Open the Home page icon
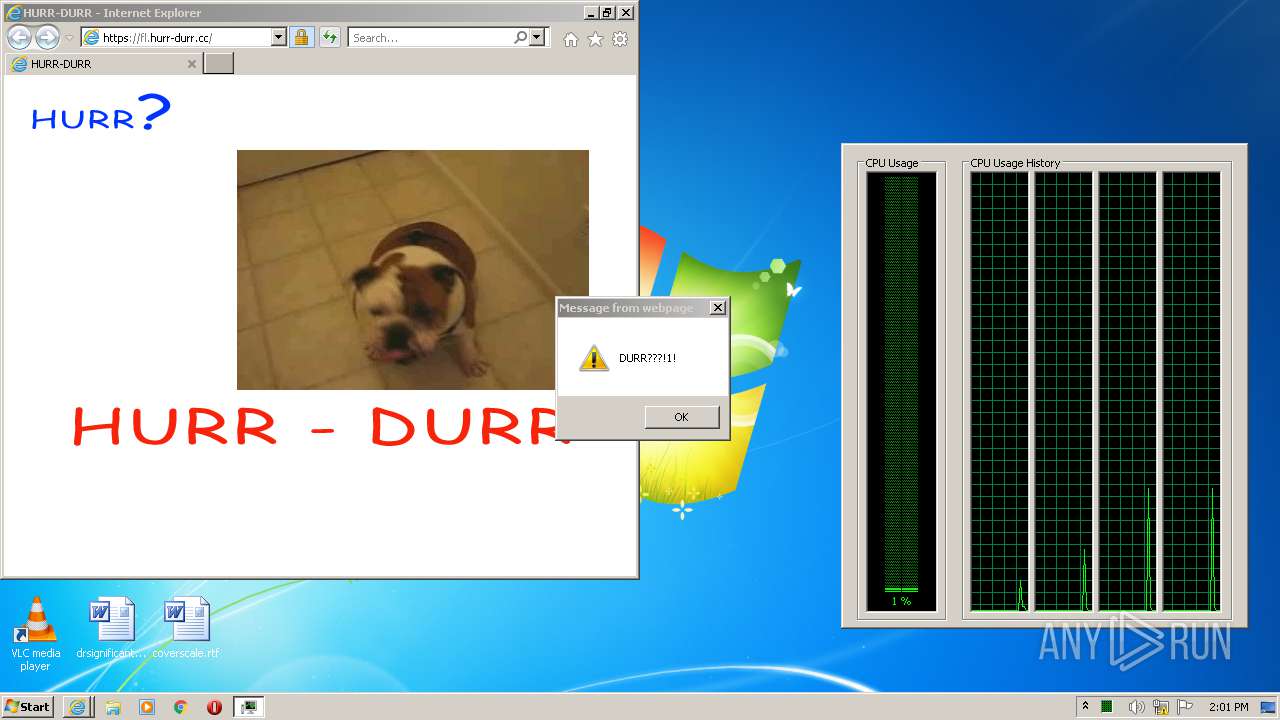Screen dimensions: 1280x720 tap(570, 39)
